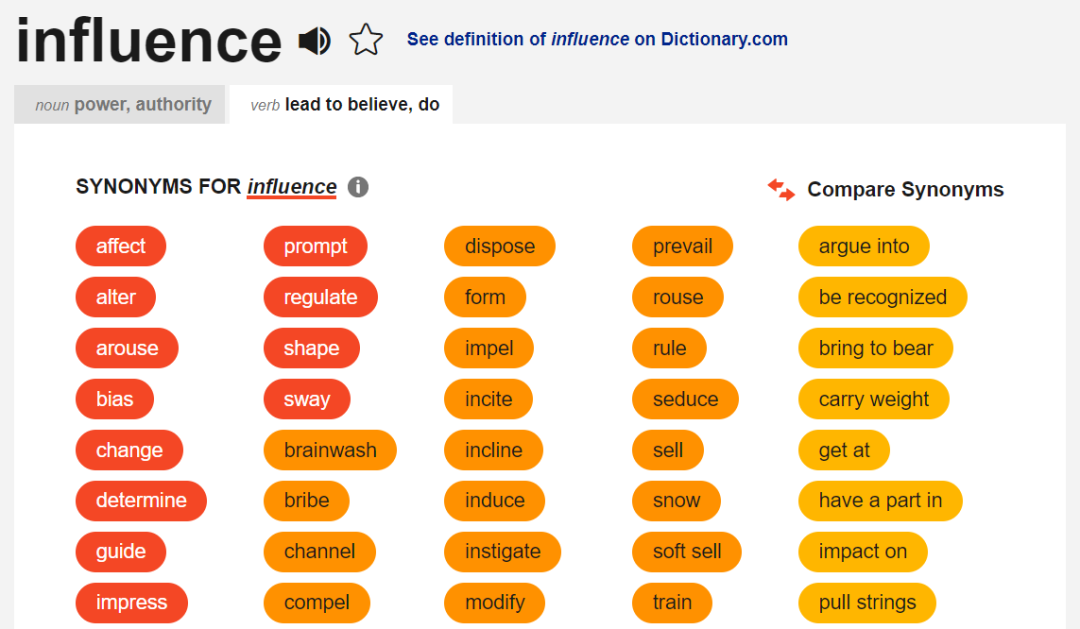The height and width of the screenshot is (629, 1080).
Task: Select the phrase argue into
Action: pos(863,246)
